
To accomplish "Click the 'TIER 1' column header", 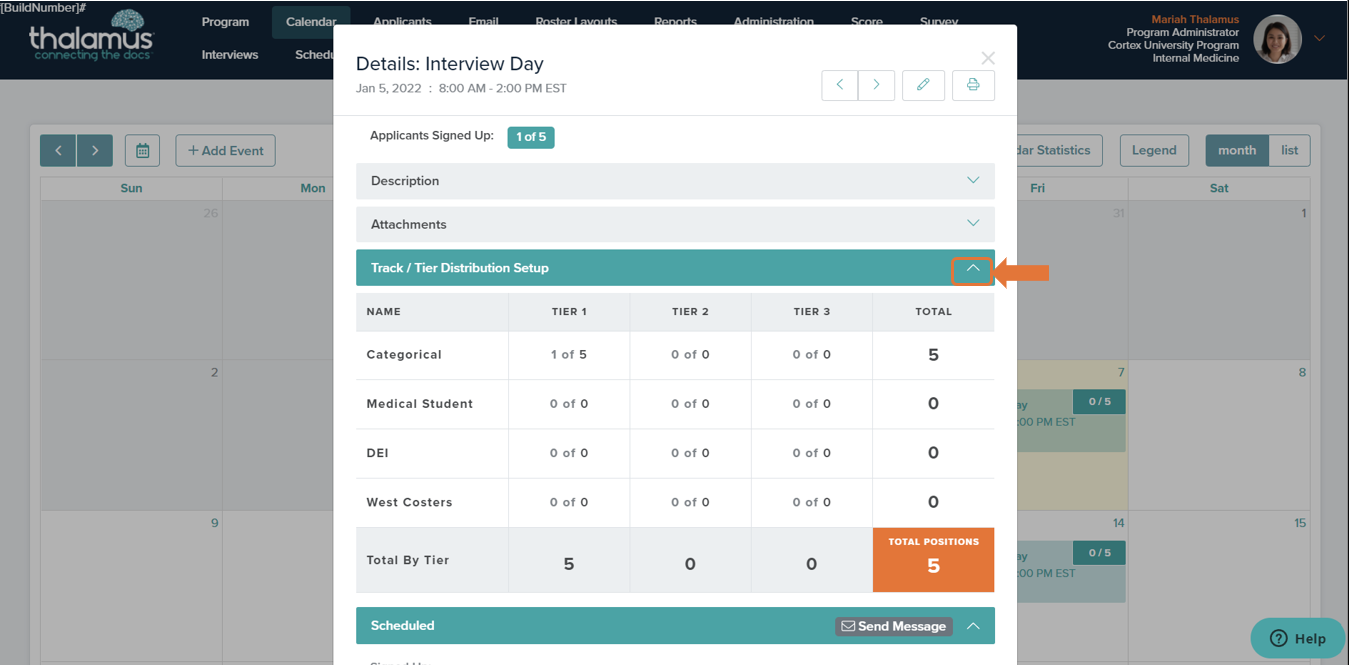I will click(x=569, y=312).
